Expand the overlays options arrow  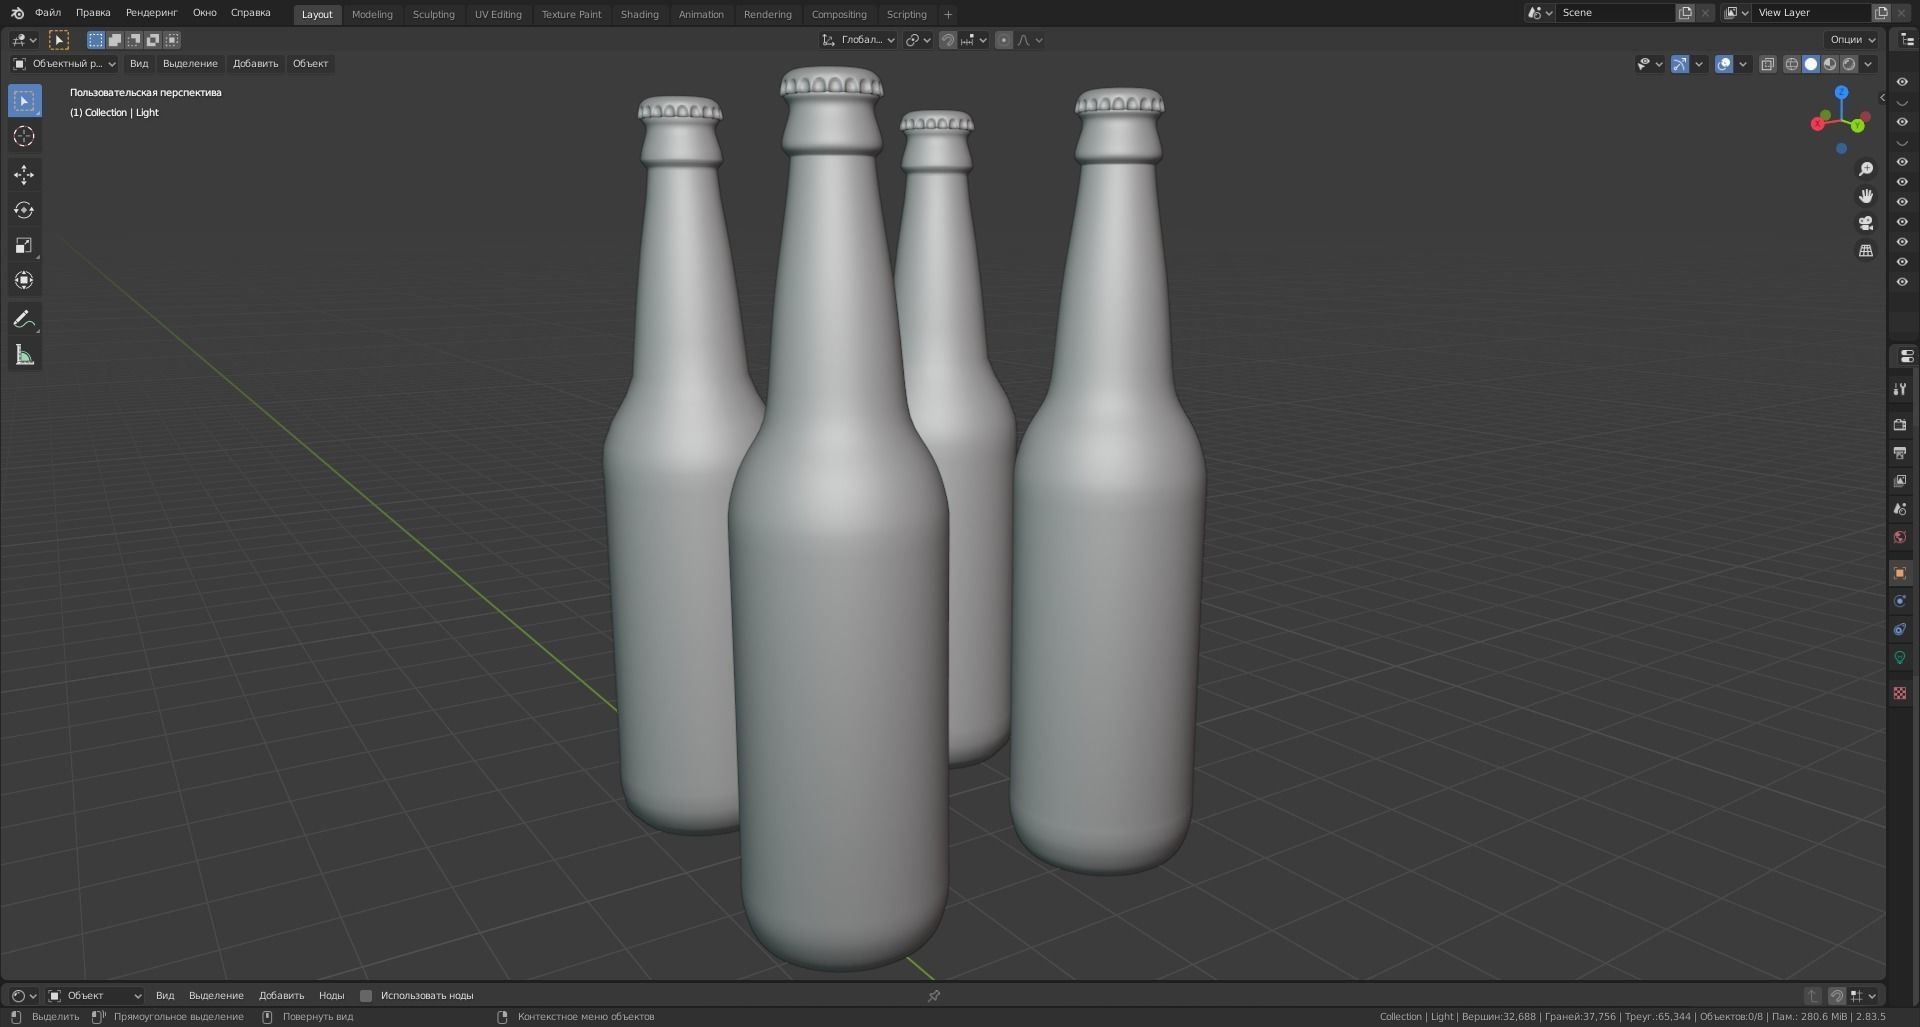point(1743,64)
